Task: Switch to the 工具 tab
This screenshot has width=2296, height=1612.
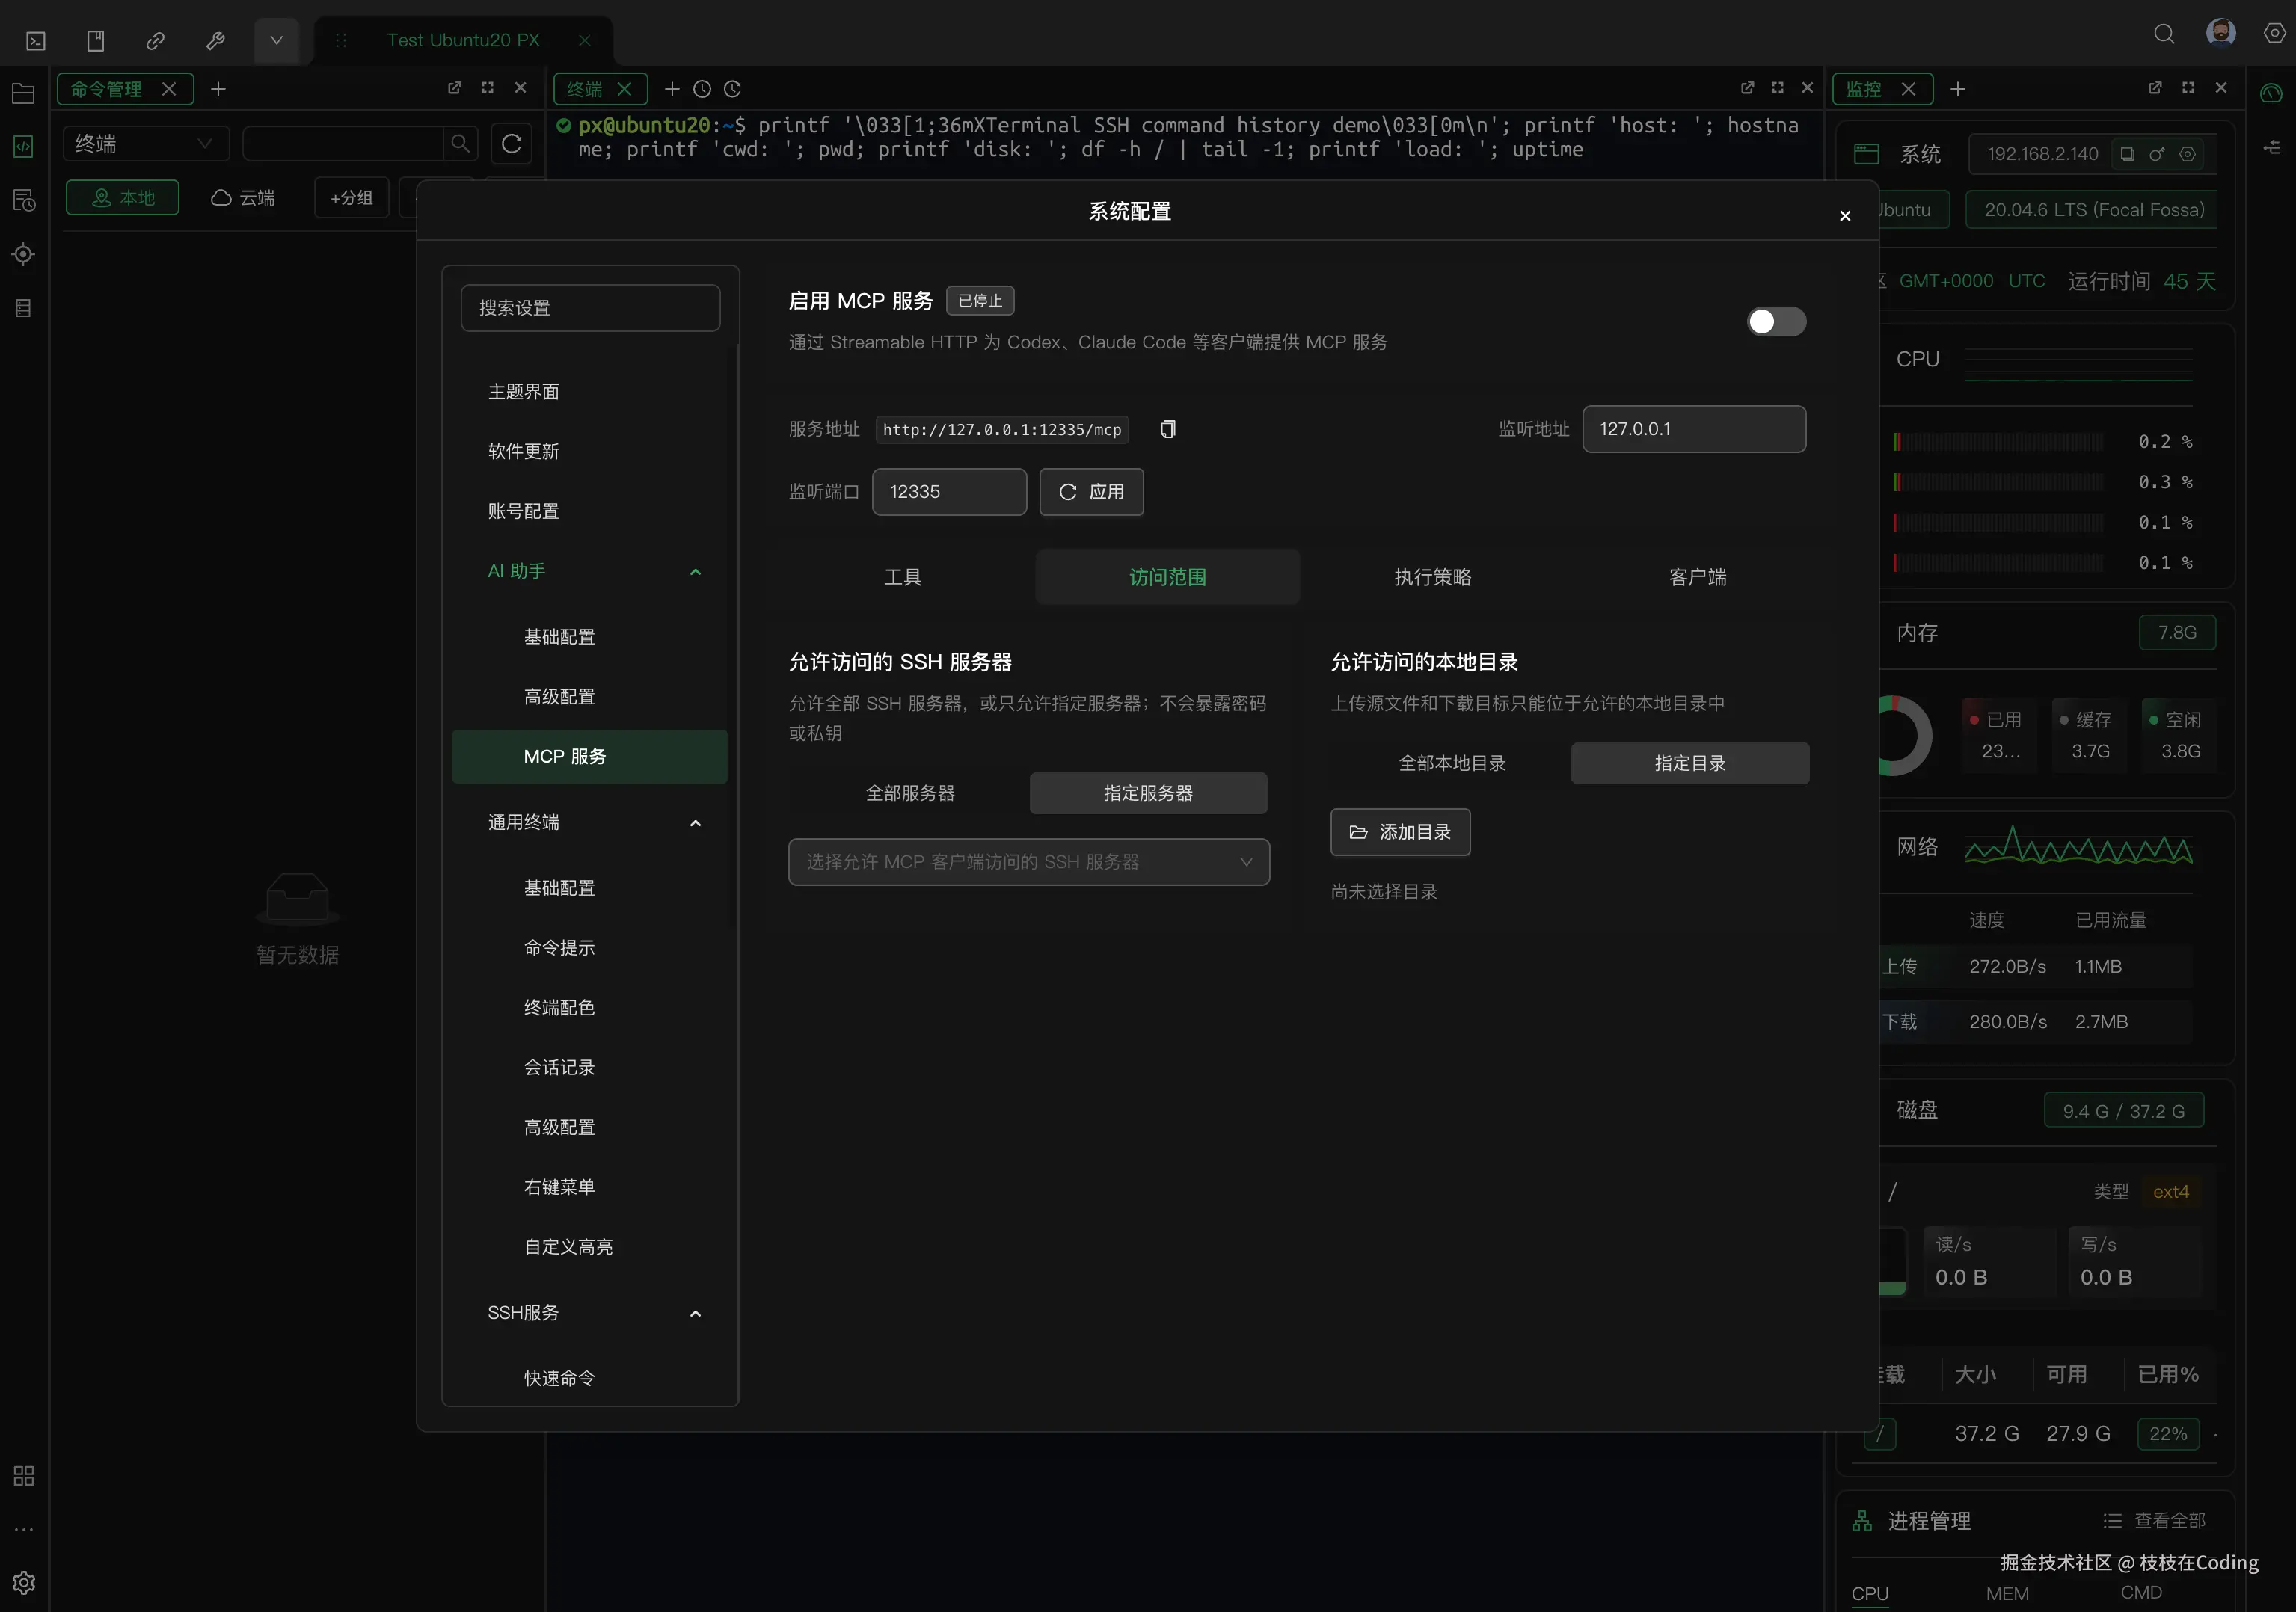Action: point(903,577)
